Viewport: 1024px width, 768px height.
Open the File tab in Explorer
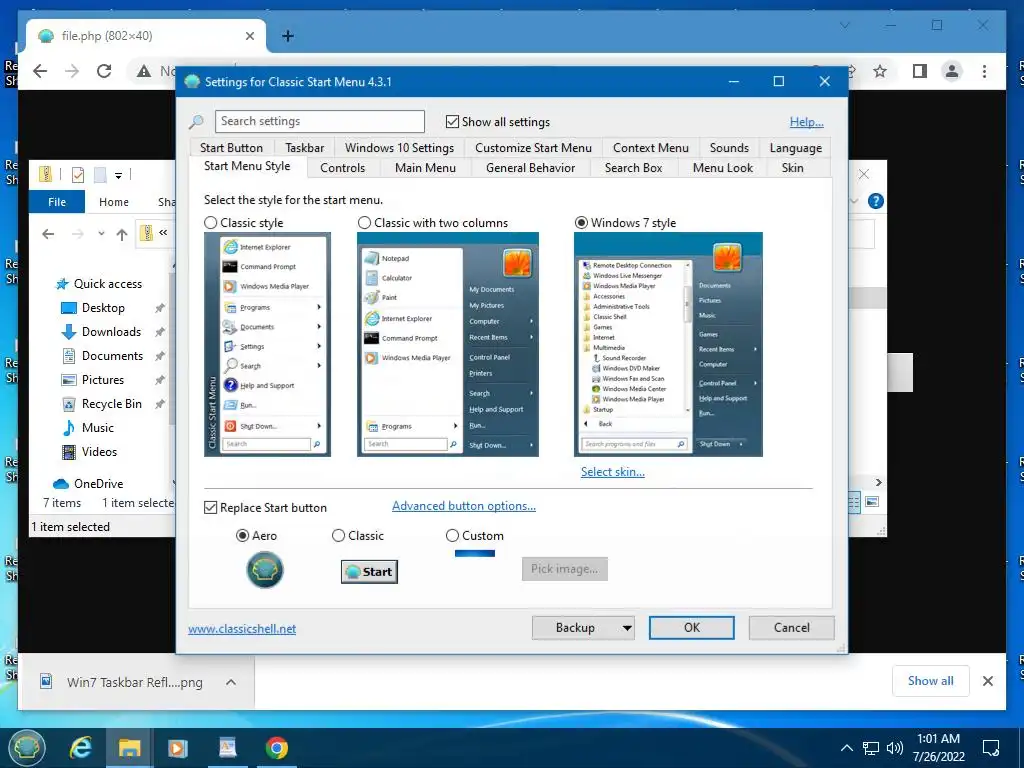tap(57, 202)
